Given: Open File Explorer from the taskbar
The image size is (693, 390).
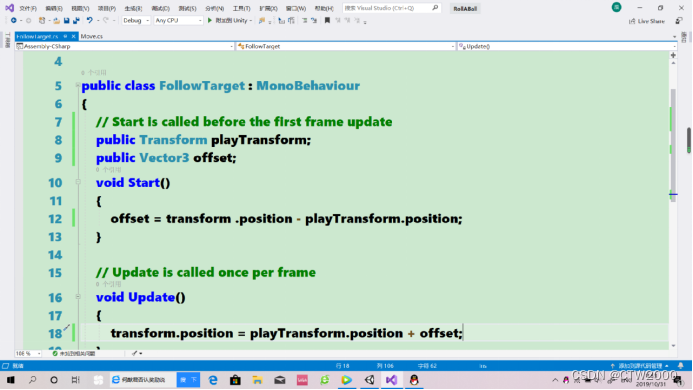Looking at the screenshot, I should tap(257, 380).
